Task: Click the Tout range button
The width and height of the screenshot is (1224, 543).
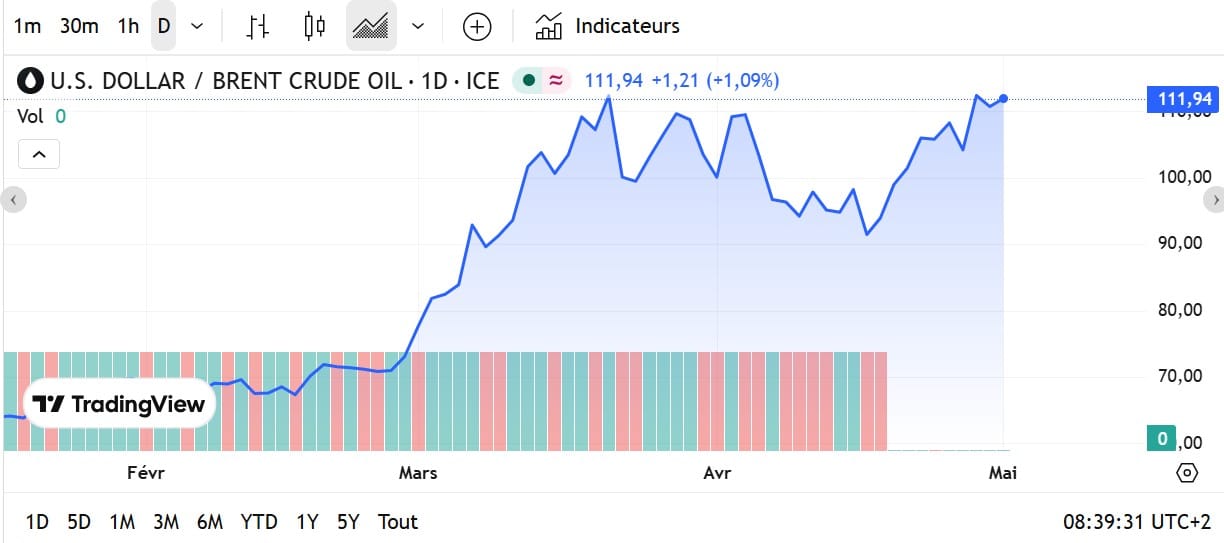Action: [397, 521]
